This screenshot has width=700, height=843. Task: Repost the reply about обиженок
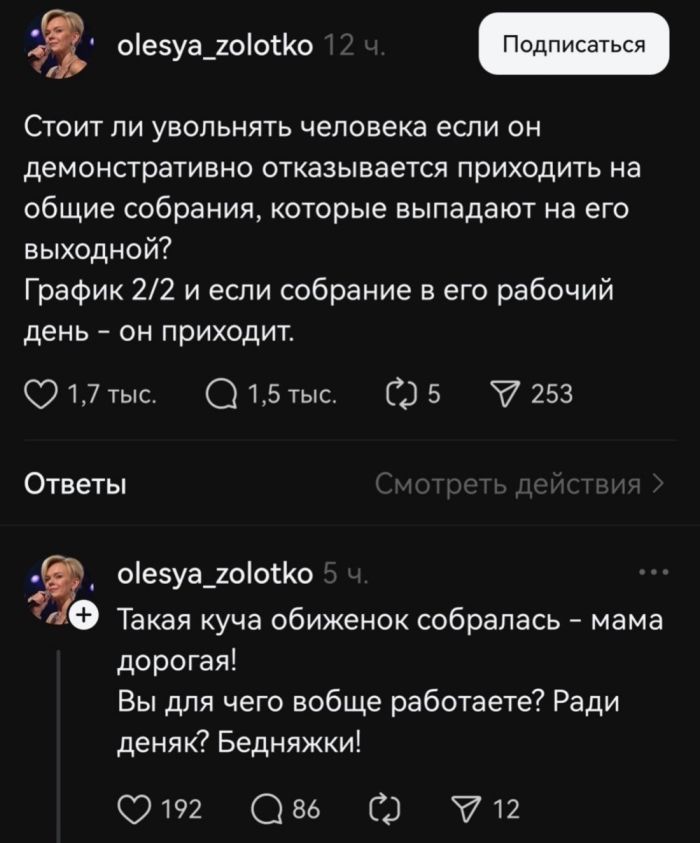point(383,808)
